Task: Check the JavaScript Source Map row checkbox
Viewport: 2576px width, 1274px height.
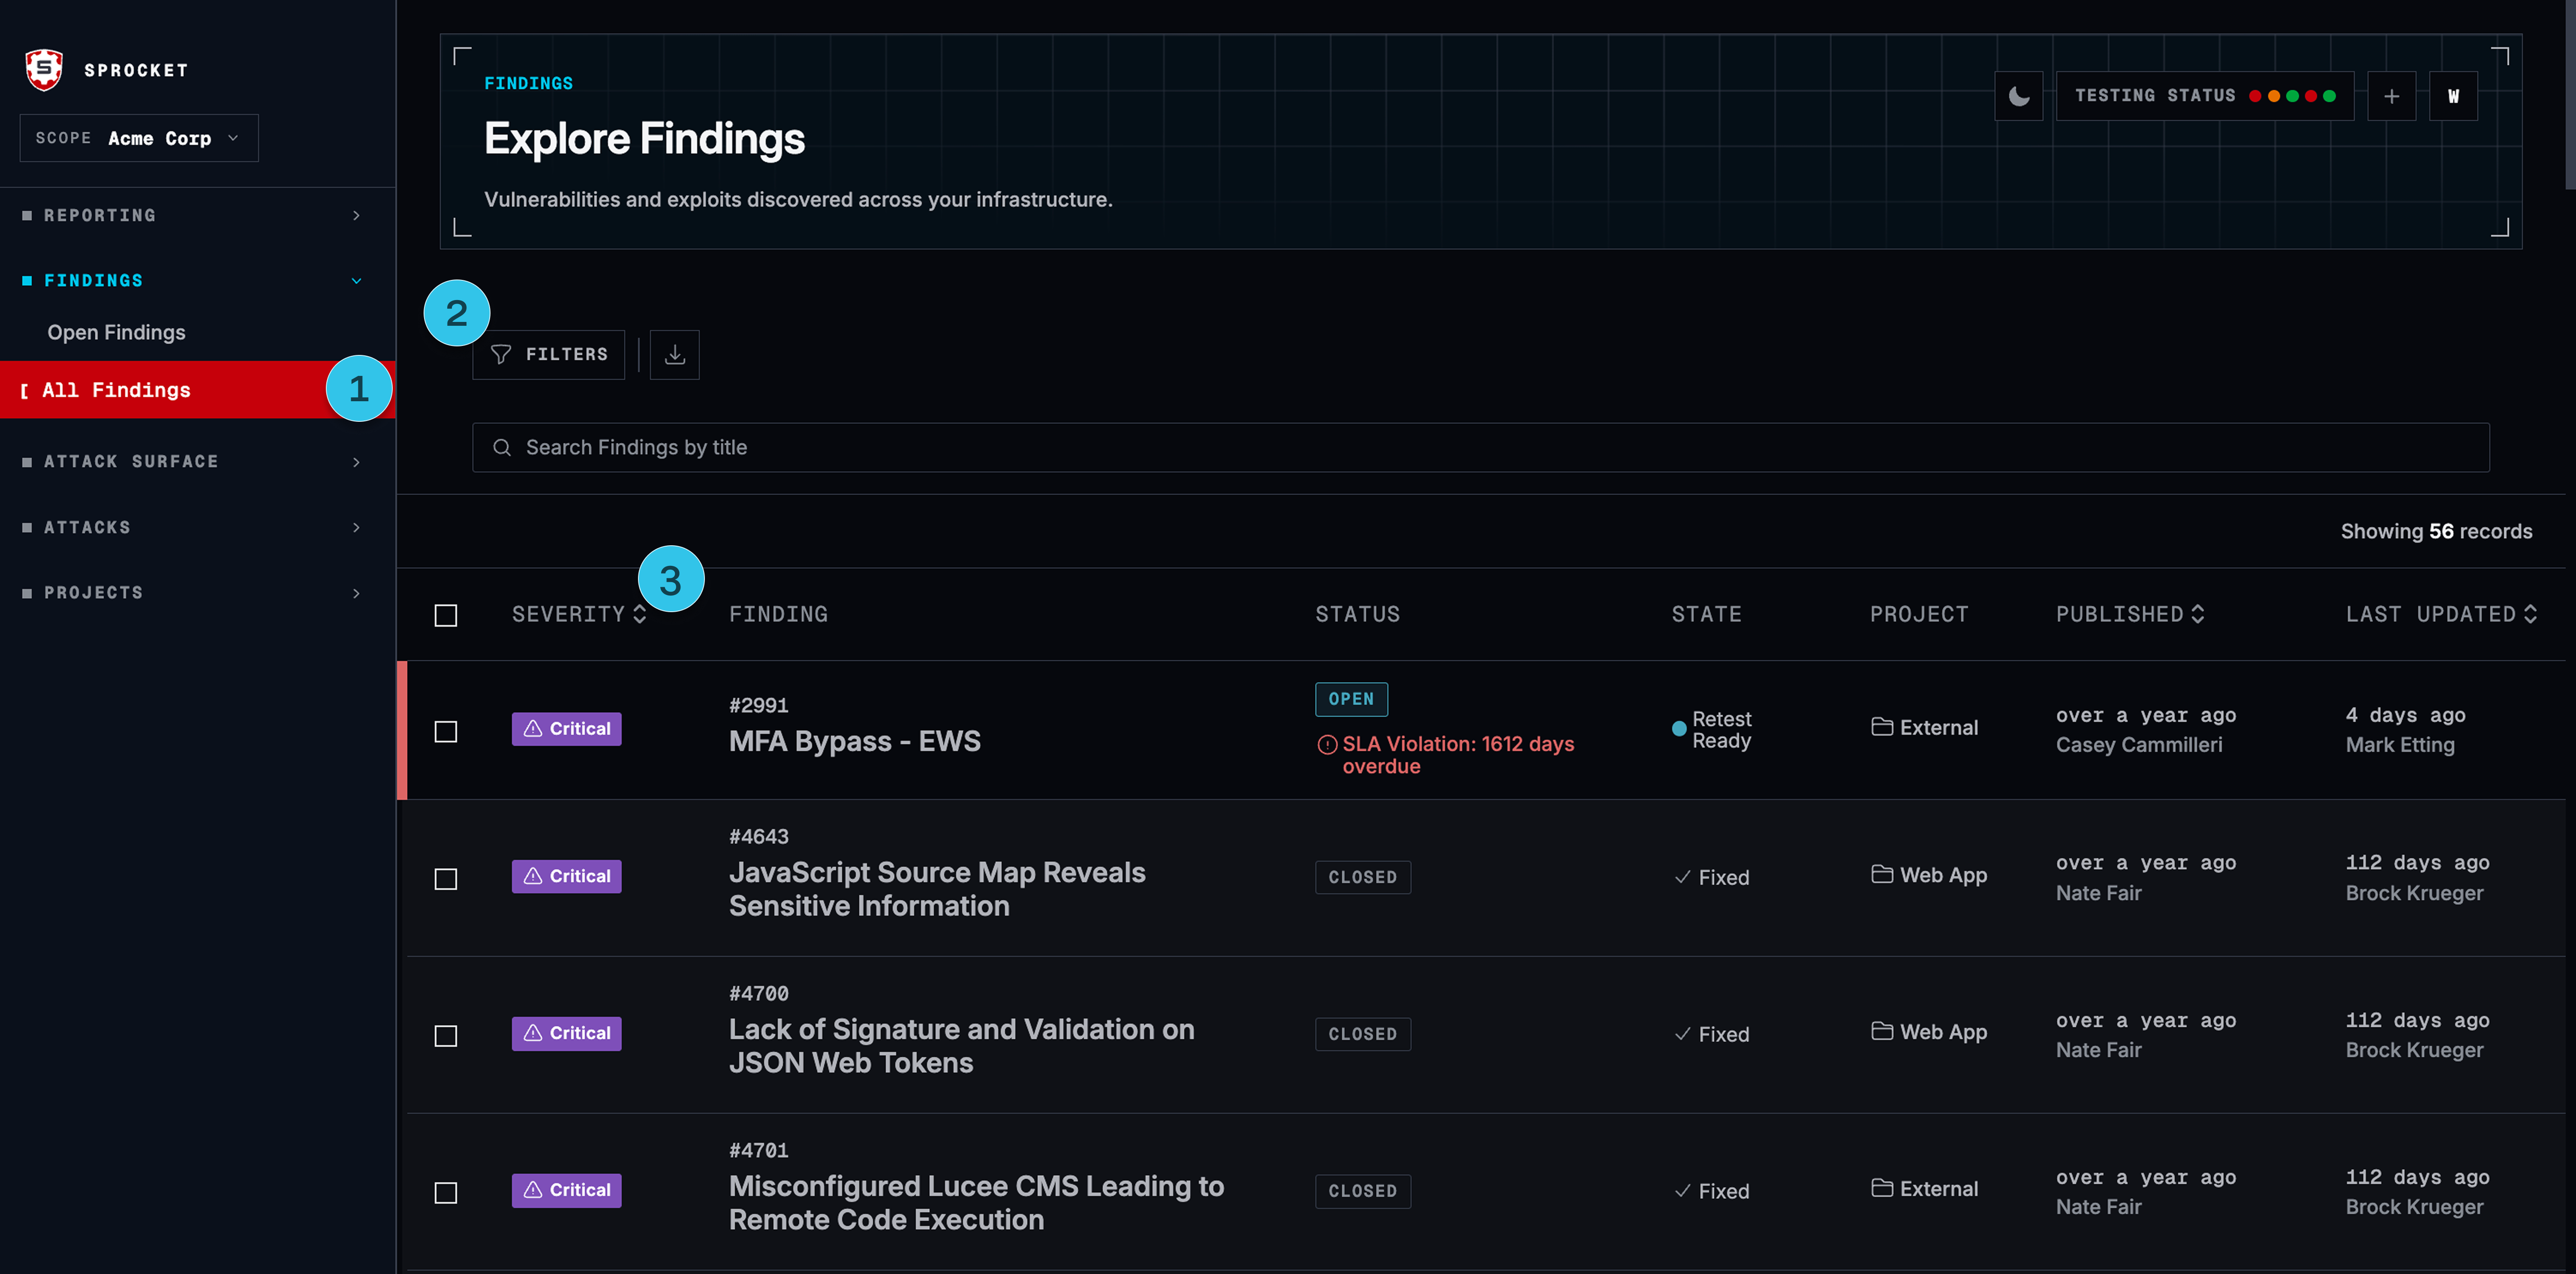Action: click(446, 879)
